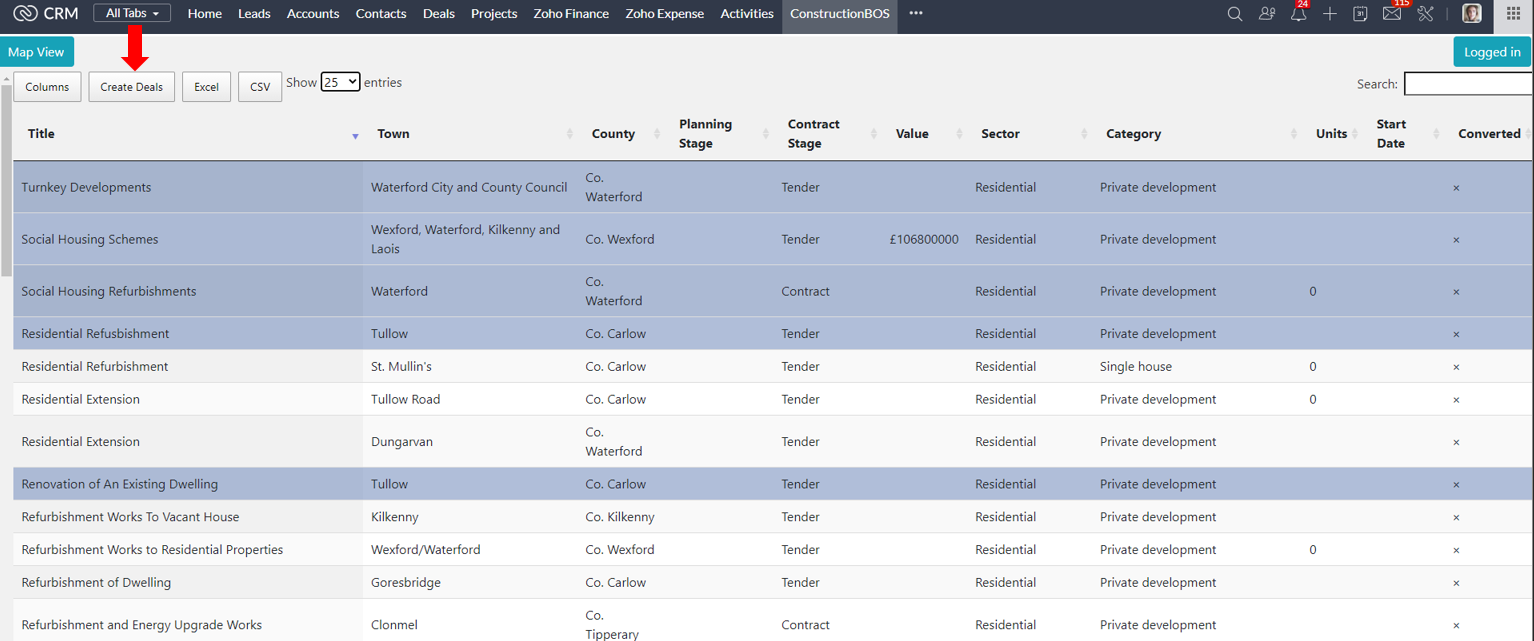This screenshot has height=641, width=1534.
Task: Sort by Contract Stage column header
Action: [x=827, y=134]
